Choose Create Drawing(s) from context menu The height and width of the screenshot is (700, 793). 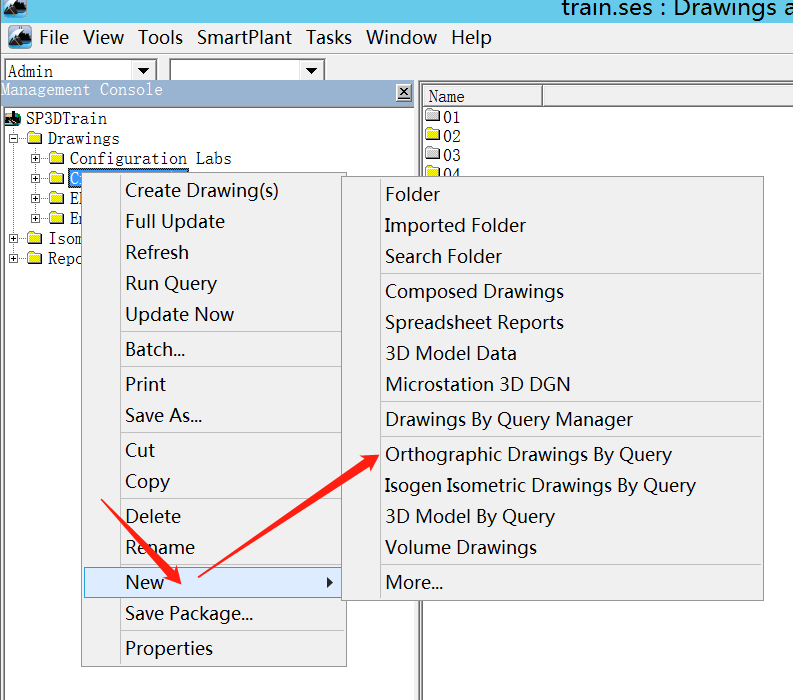click(x=202, y=191)
